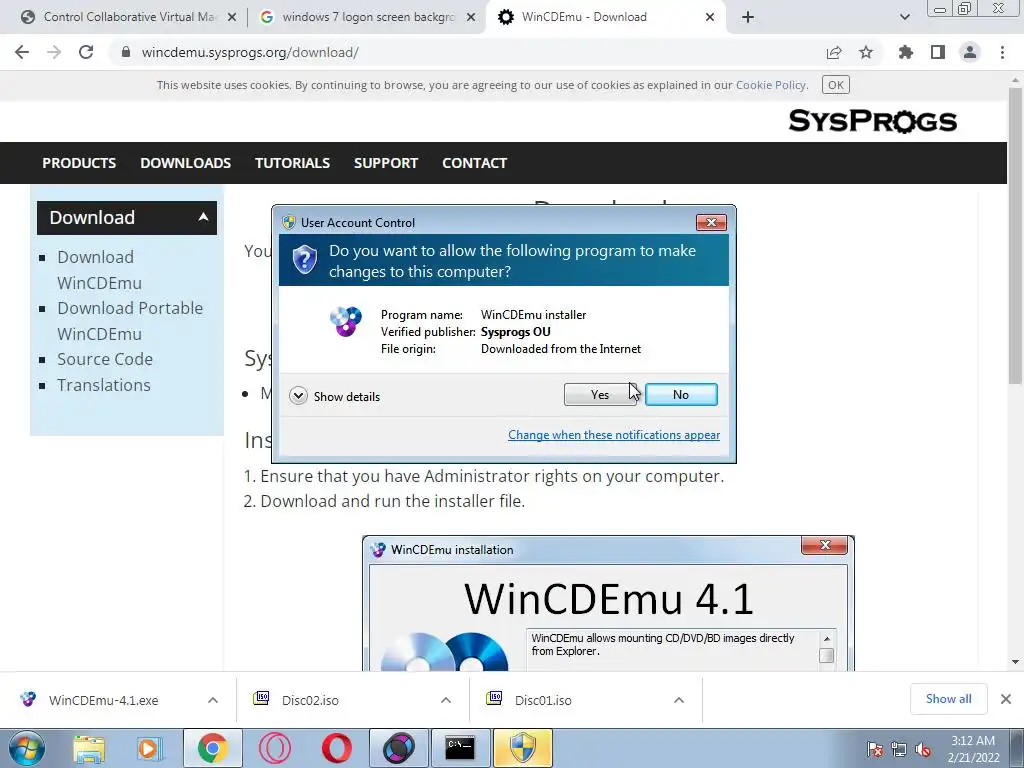Open Windows Explorer from the taskbar
Image resolution: width=1024 pixels, height=768 pixels.
89,748
